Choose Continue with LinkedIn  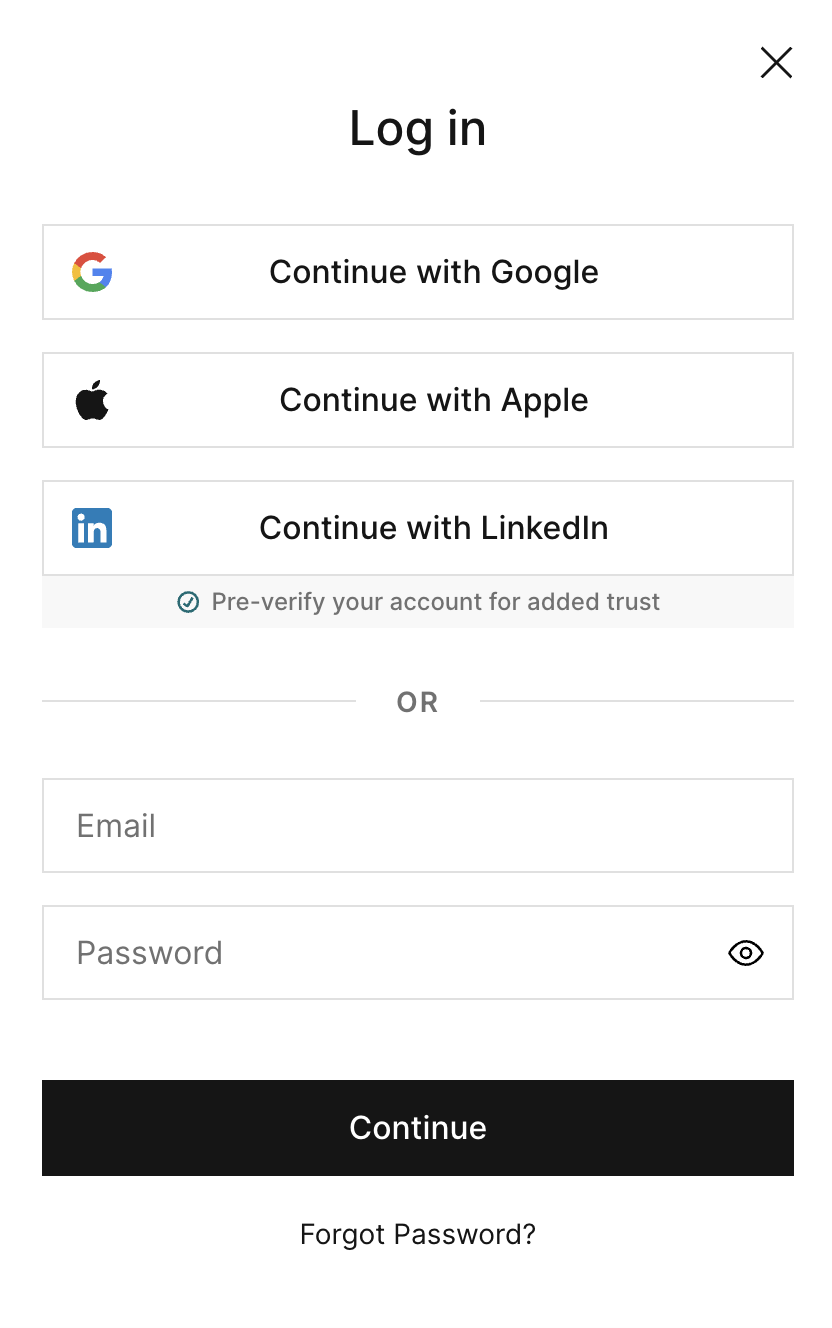tap(417, 528)
